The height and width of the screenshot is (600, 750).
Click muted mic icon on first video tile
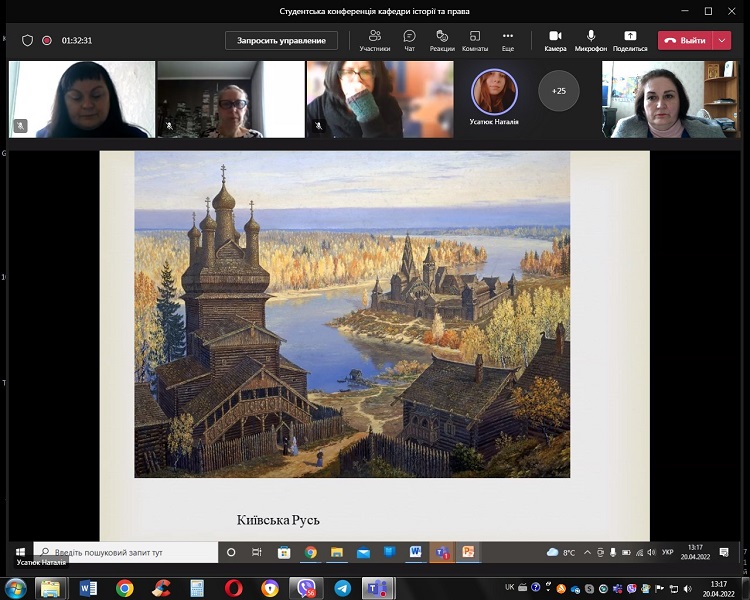(x=21, y=126)
